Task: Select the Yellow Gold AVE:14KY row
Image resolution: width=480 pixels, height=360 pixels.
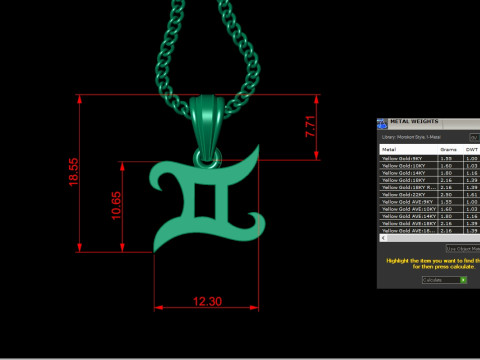Action: (x=430, y=216)
